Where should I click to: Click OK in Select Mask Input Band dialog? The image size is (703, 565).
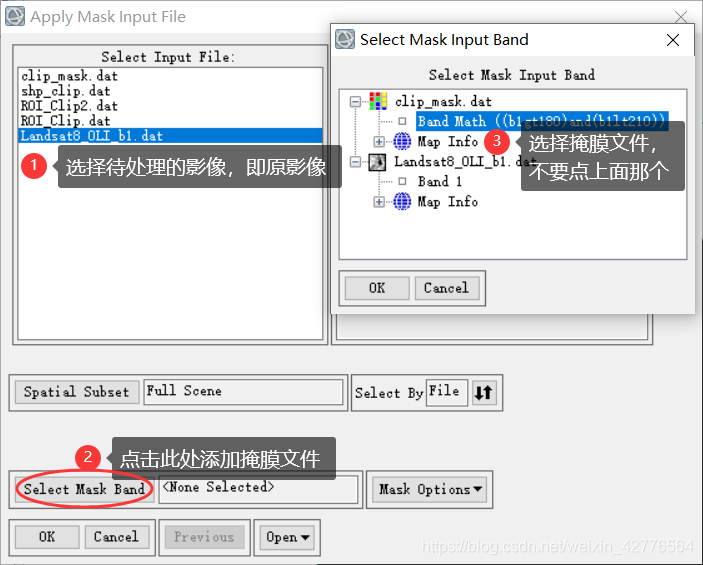pyautogui.click(x=377, y=288)
